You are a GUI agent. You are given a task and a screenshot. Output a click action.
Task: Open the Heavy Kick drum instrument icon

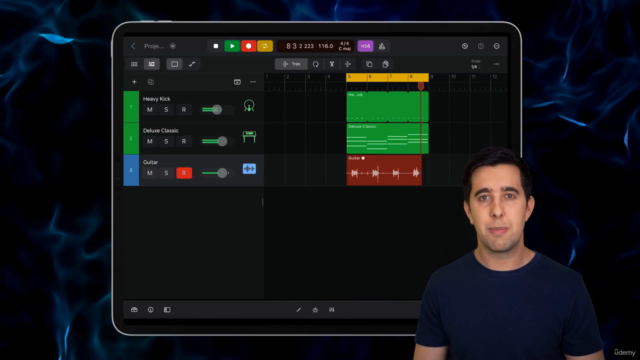click(249, 106)
